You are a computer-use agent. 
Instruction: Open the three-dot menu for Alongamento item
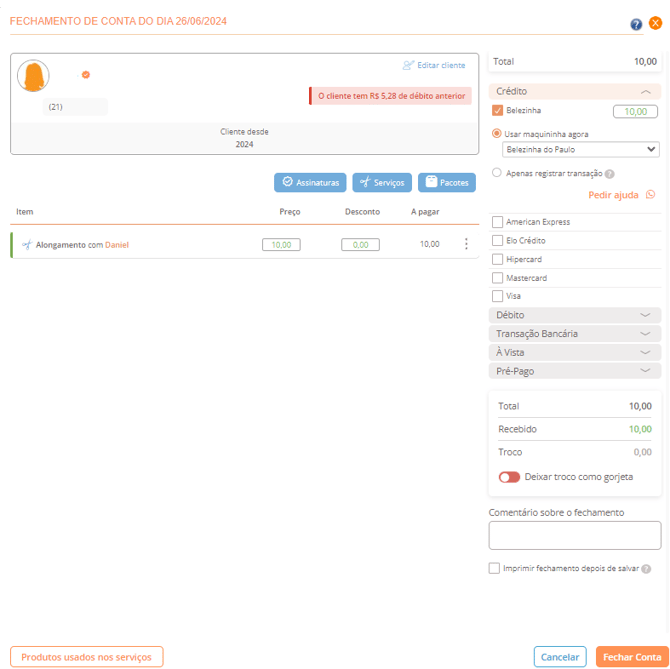pos(466,244)
